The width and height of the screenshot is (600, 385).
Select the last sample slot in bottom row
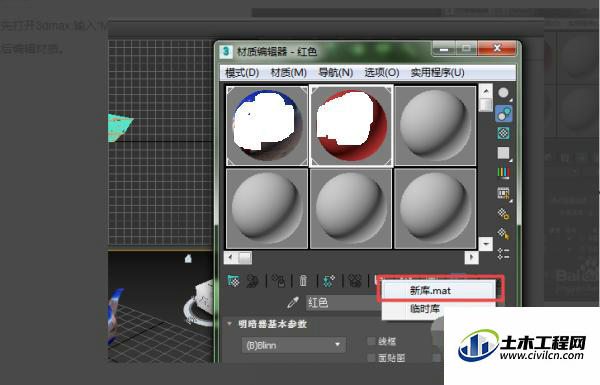(x=435, y=209)
